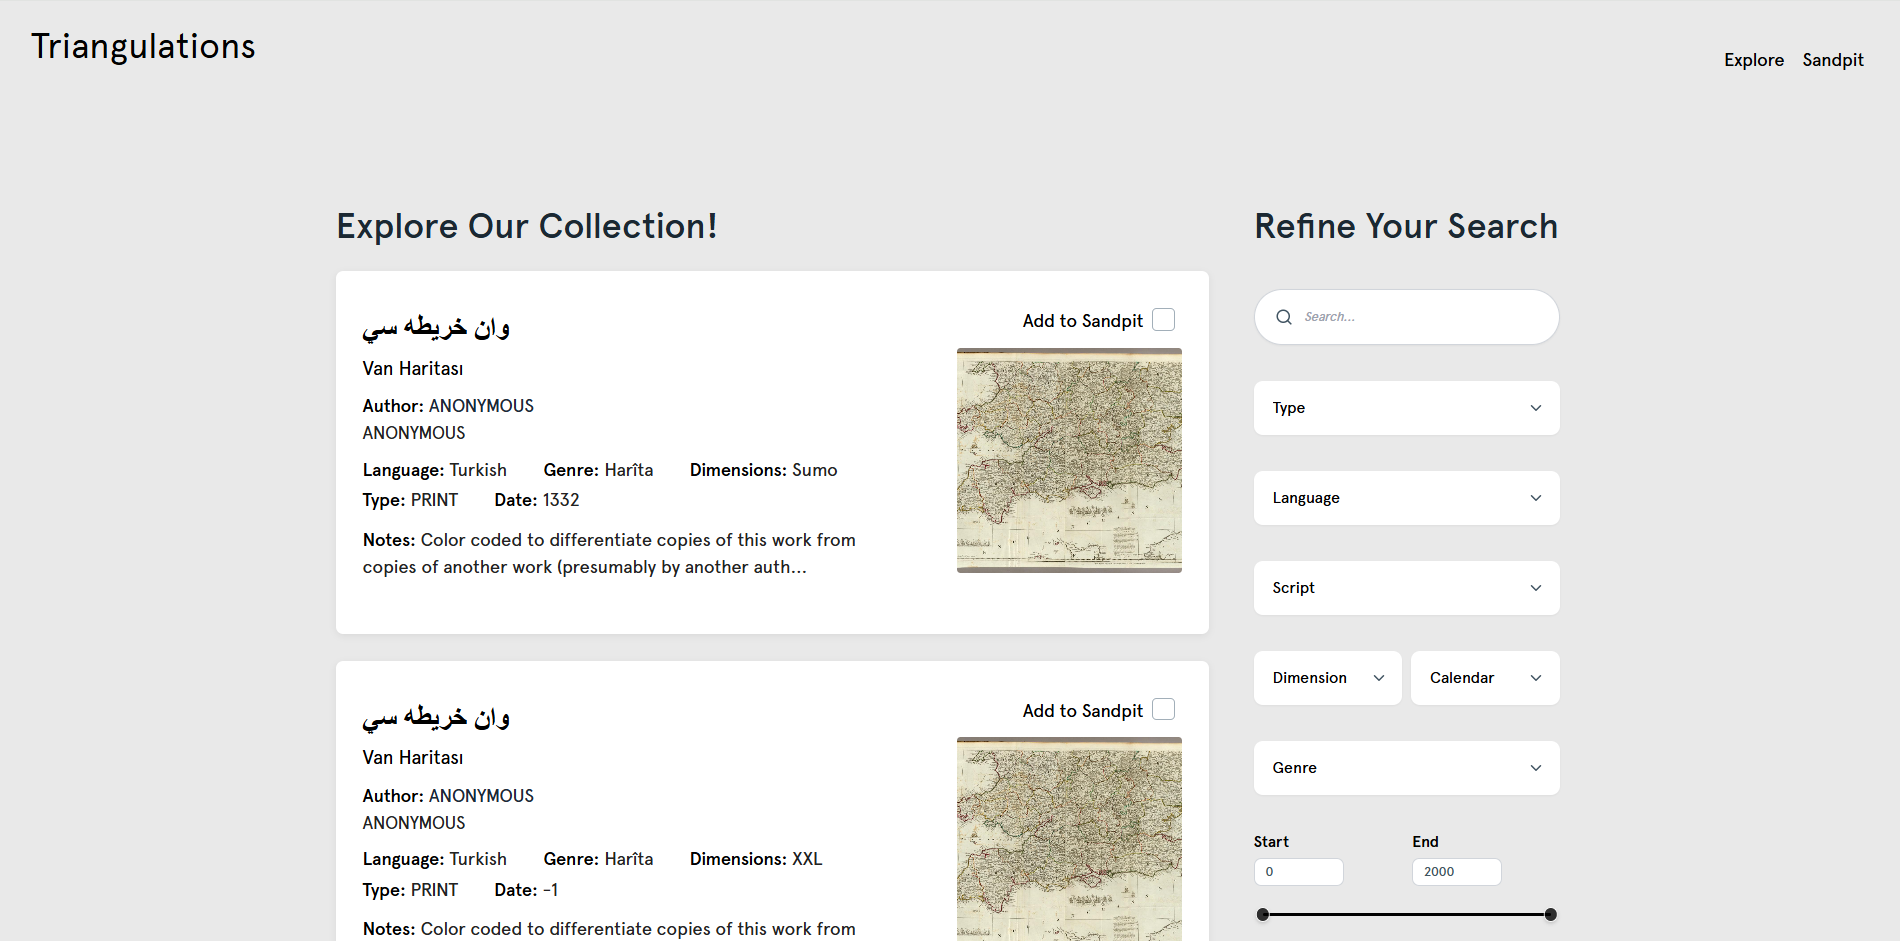Focus the End year input field
The image size is (1900, 941).
[1456, 872]
